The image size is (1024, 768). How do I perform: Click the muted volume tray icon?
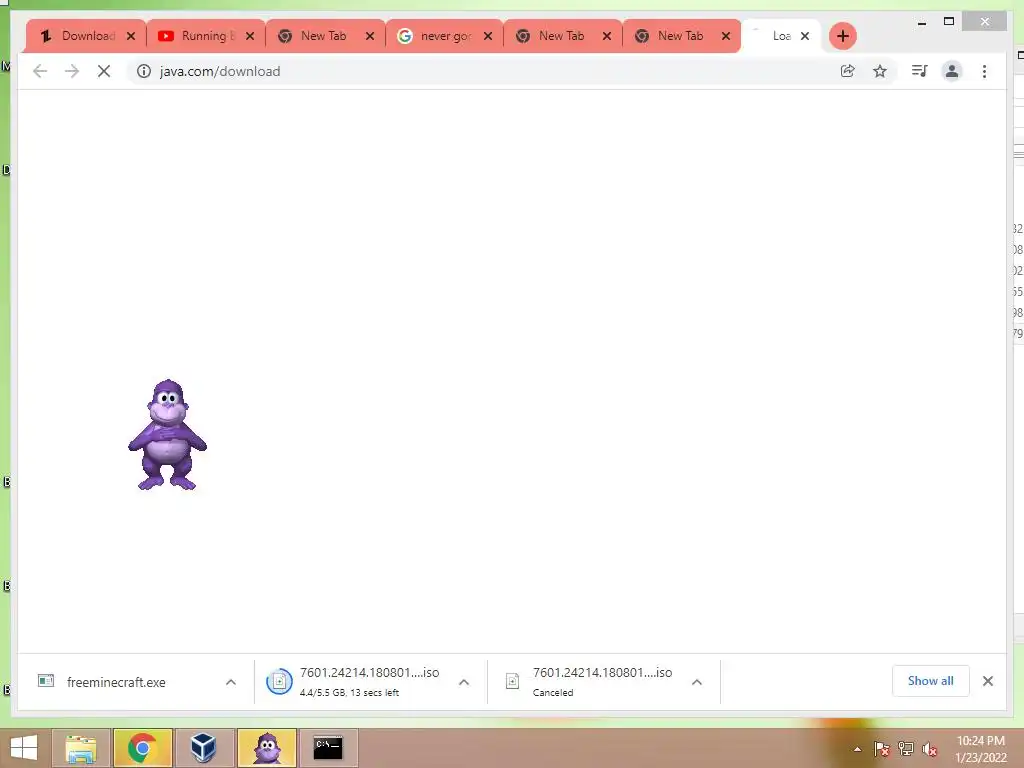[x=930, y=749]
